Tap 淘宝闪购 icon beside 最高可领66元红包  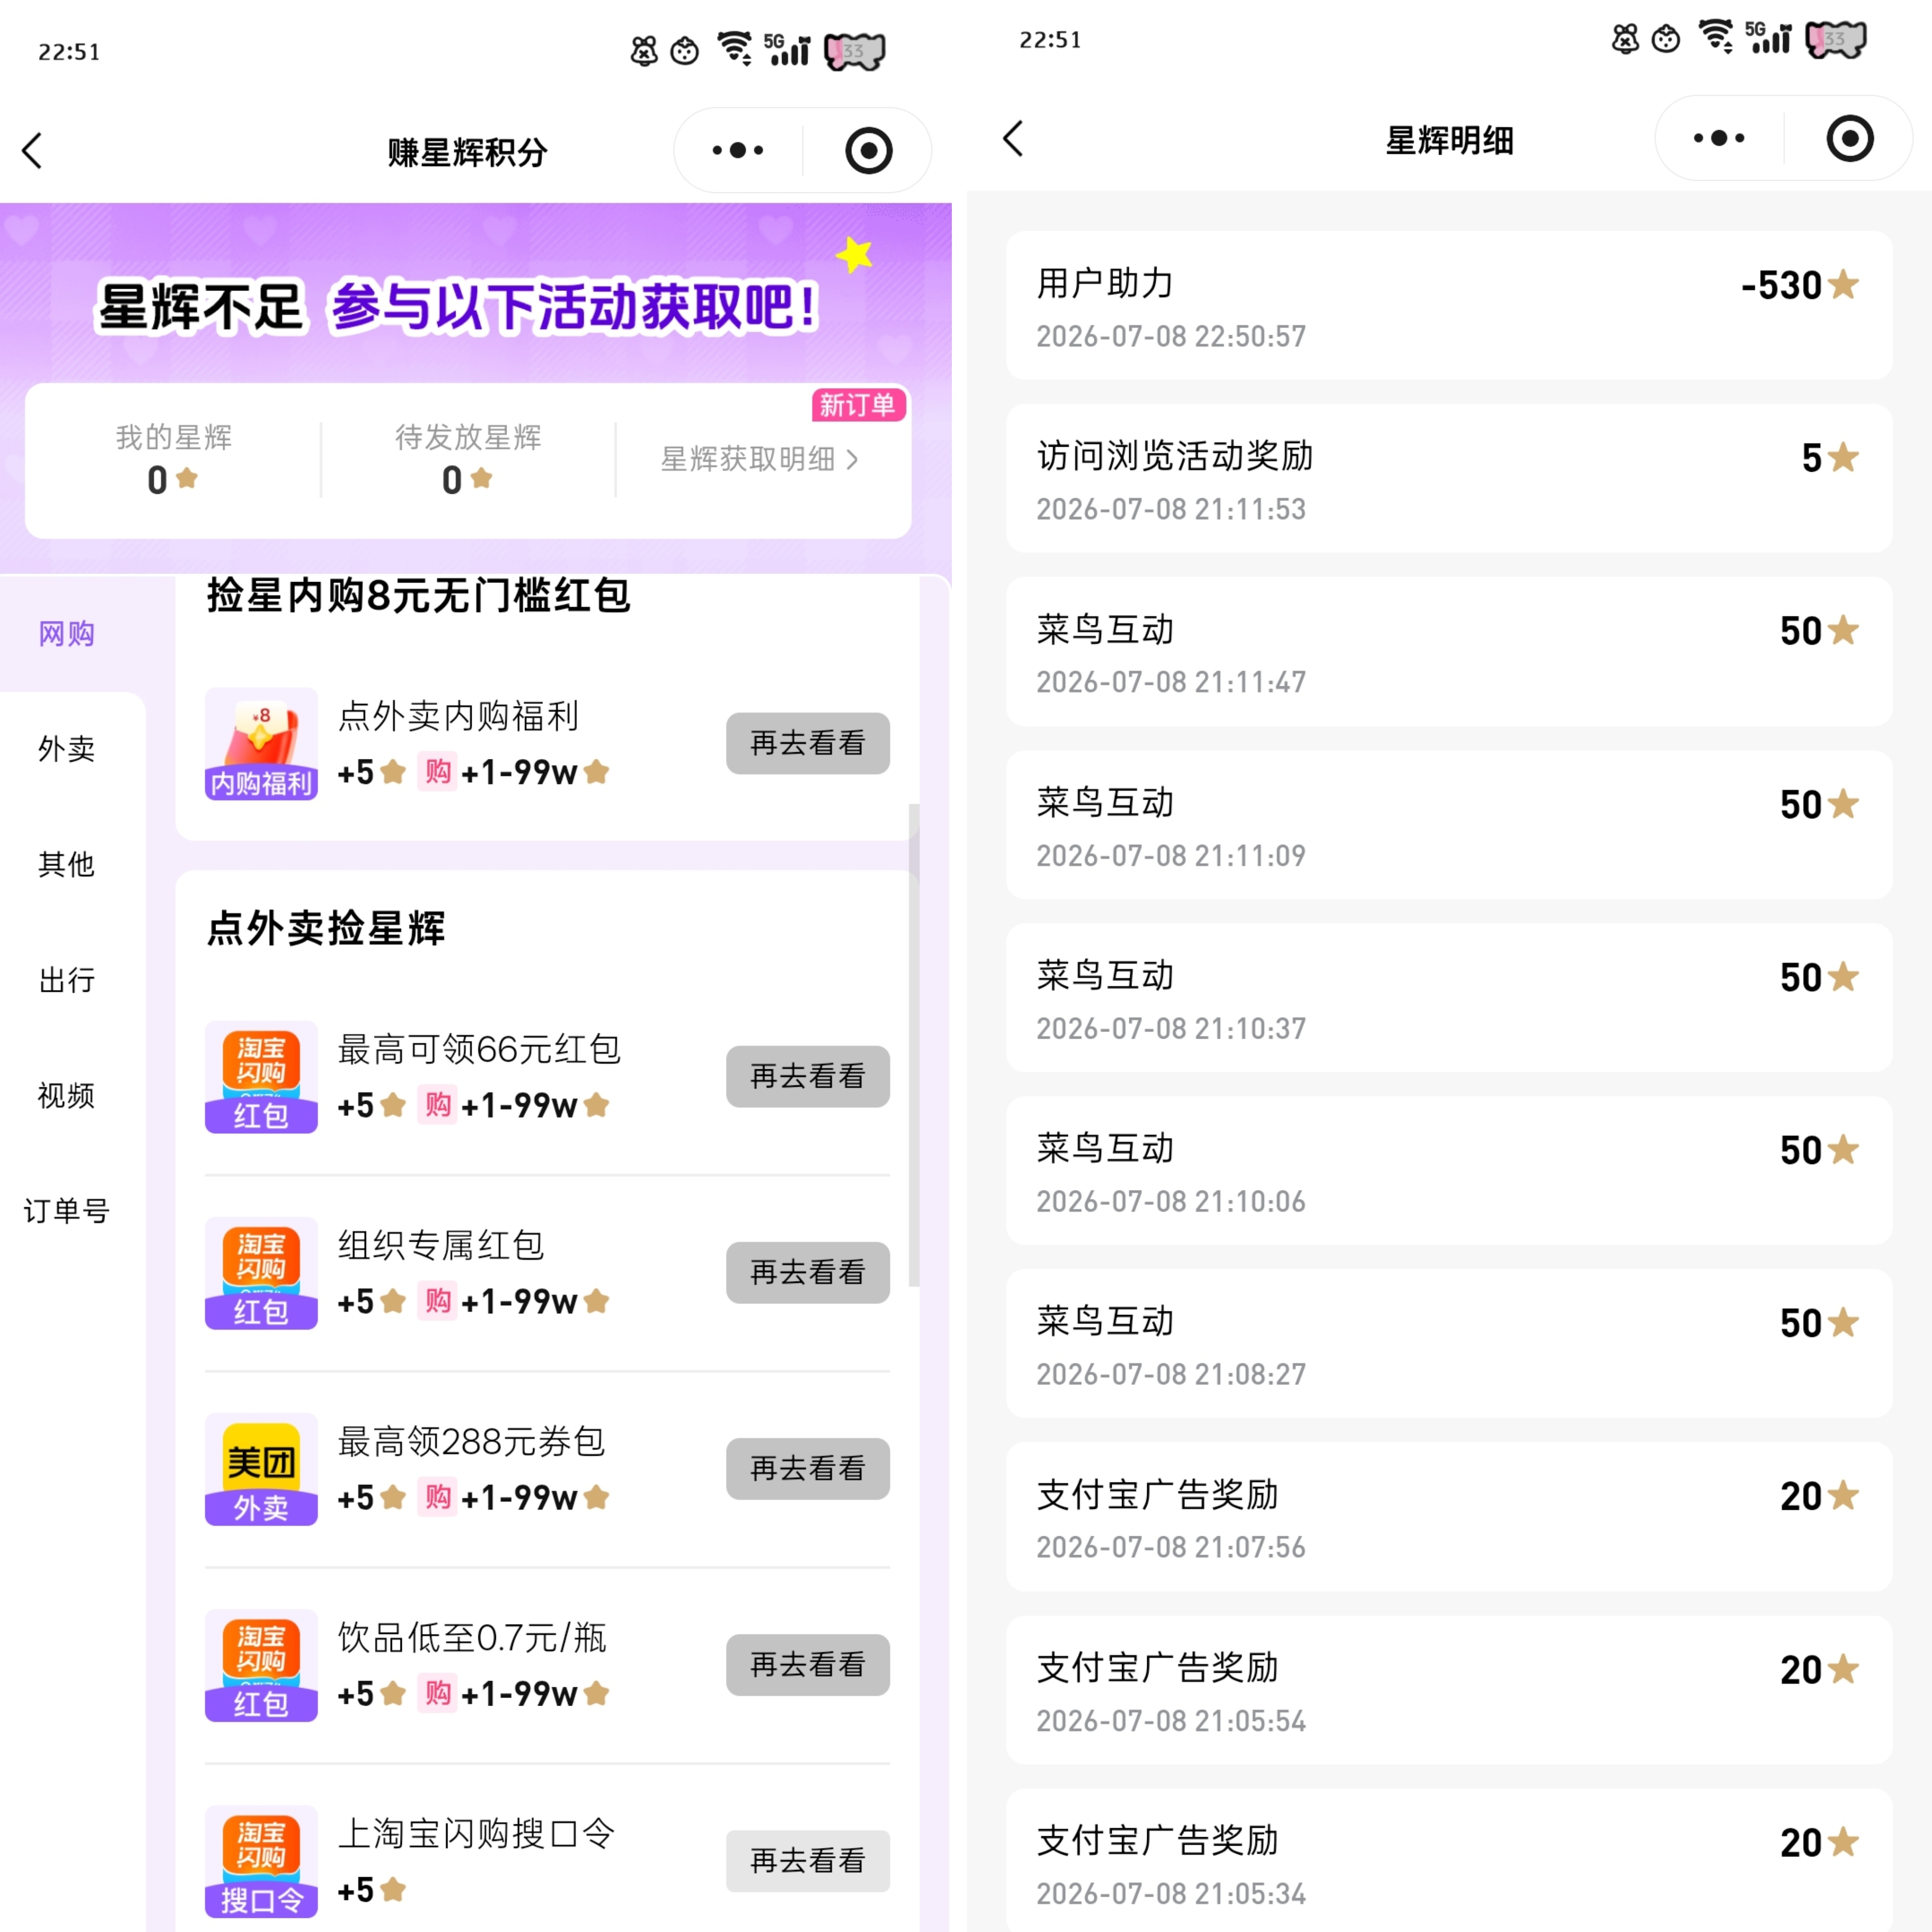click(261, 1076)
